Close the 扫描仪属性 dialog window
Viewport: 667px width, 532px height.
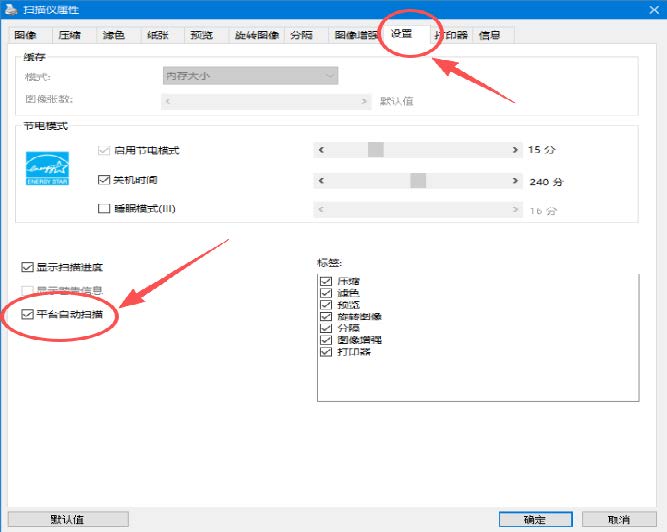coord(654,9)
